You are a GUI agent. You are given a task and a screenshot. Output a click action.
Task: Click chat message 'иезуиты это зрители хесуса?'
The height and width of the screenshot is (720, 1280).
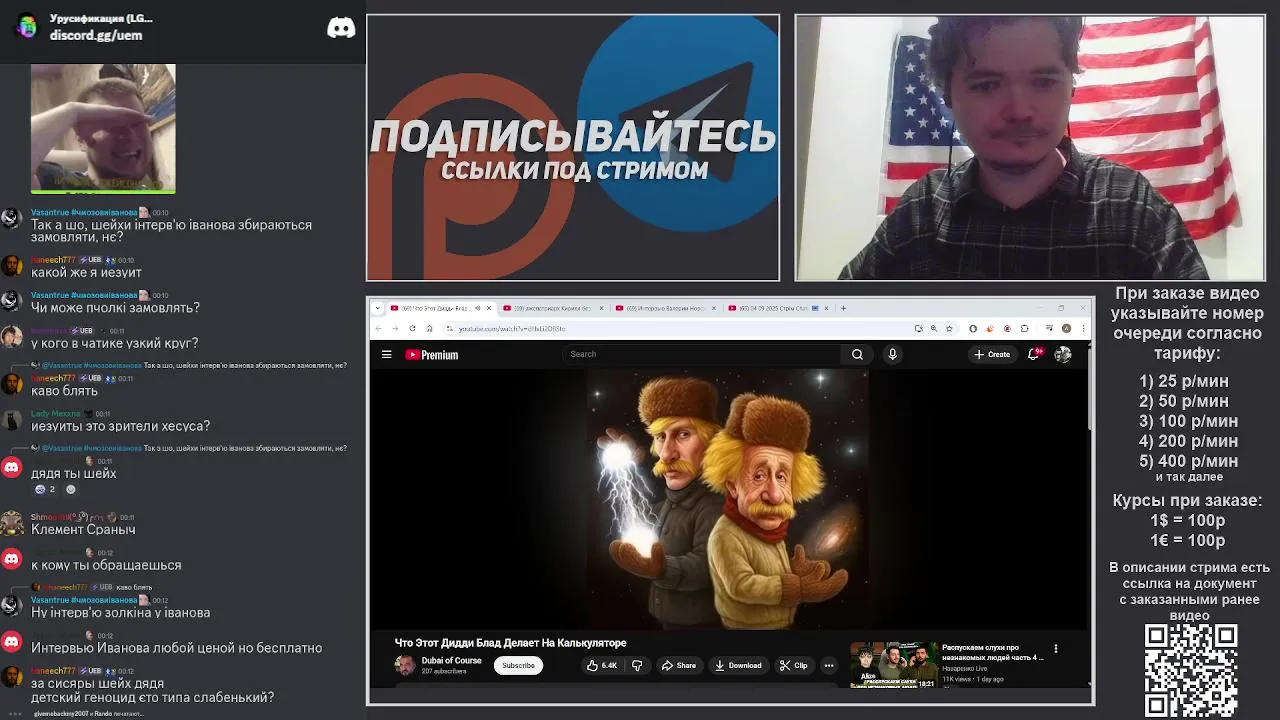(120, 426)
